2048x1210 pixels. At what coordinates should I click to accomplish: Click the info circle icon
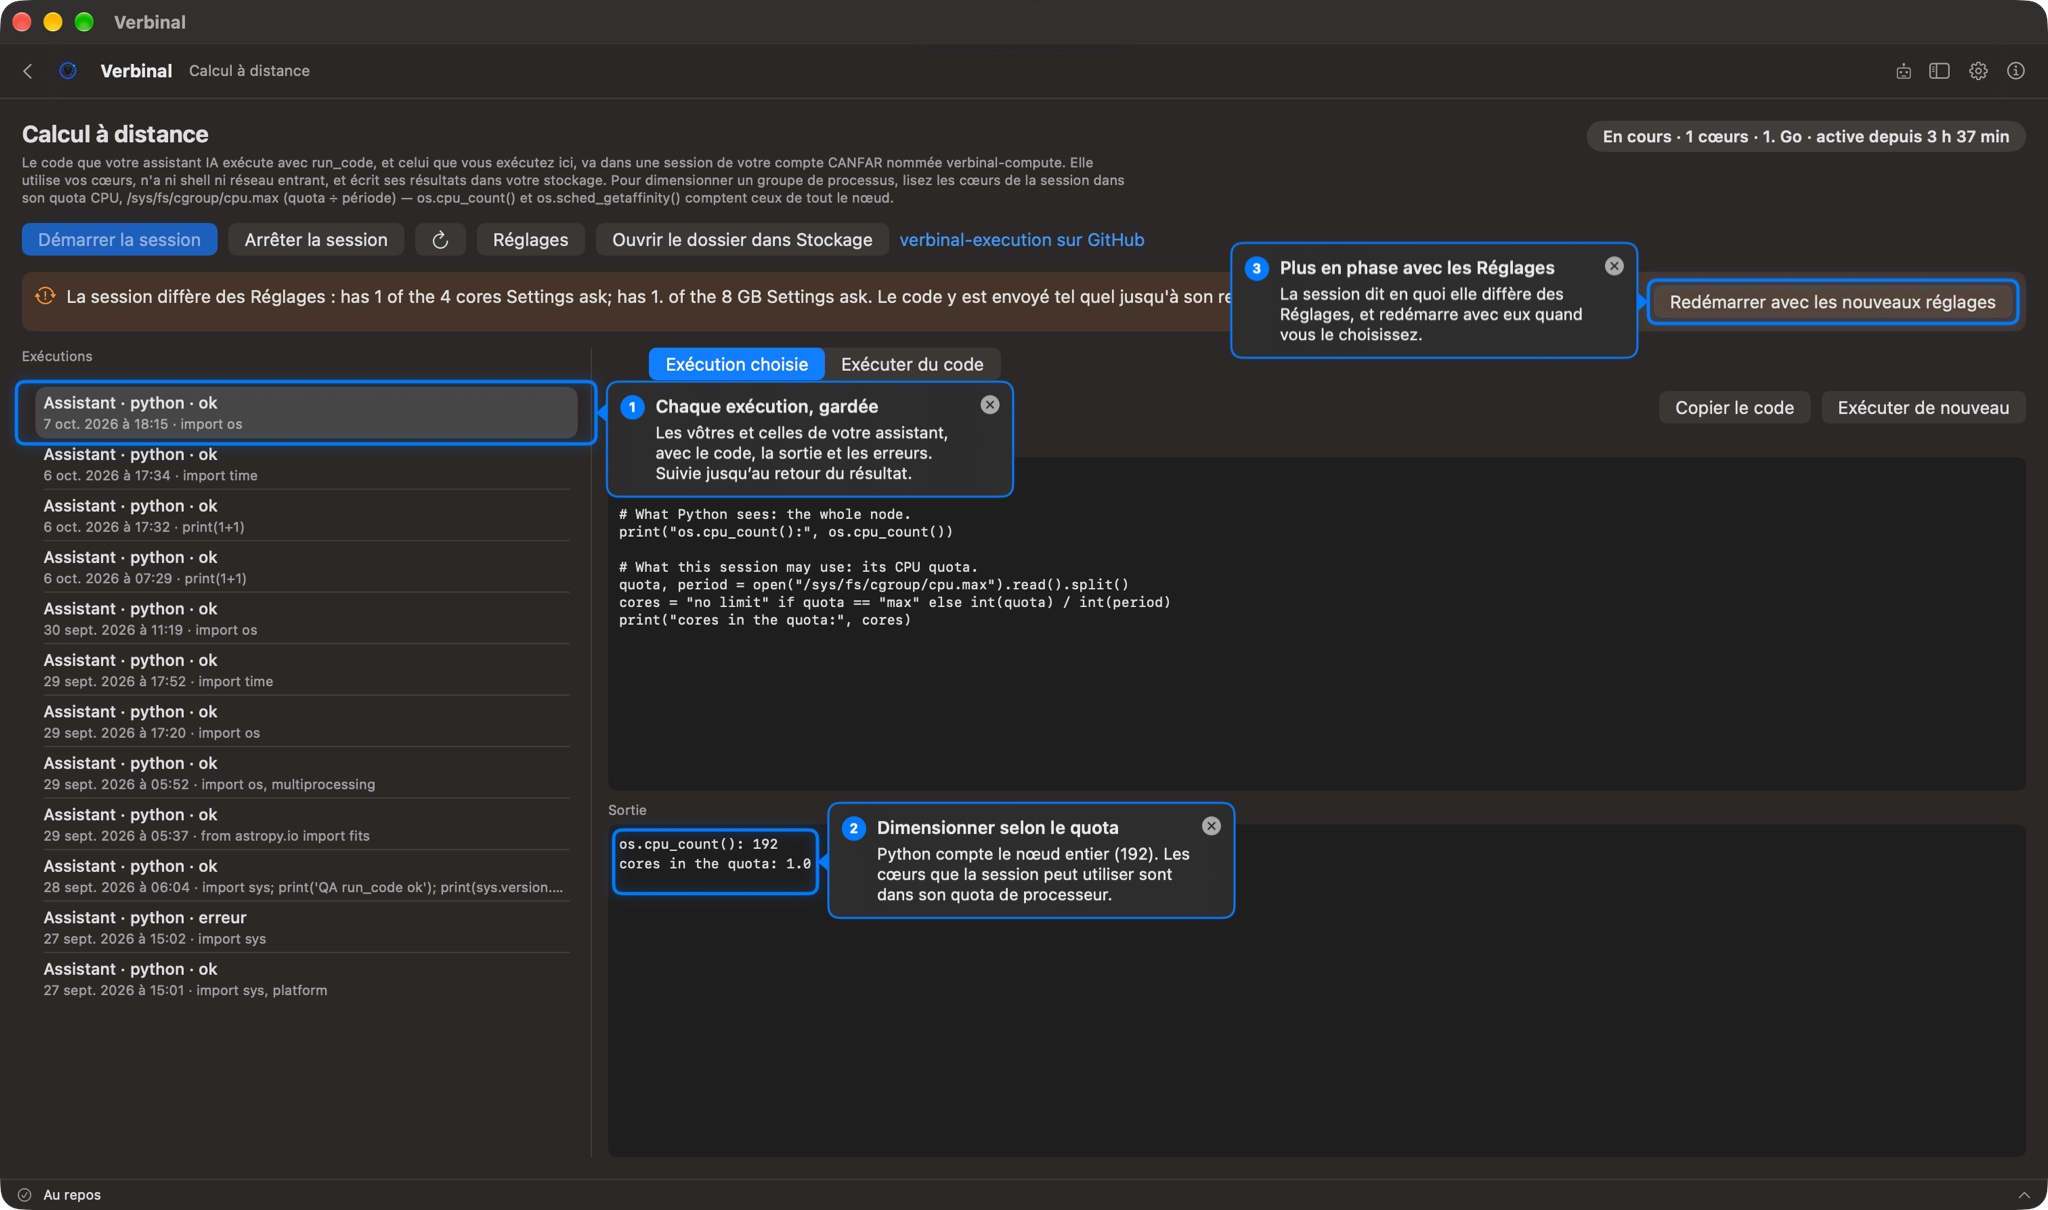[2016, 71]
